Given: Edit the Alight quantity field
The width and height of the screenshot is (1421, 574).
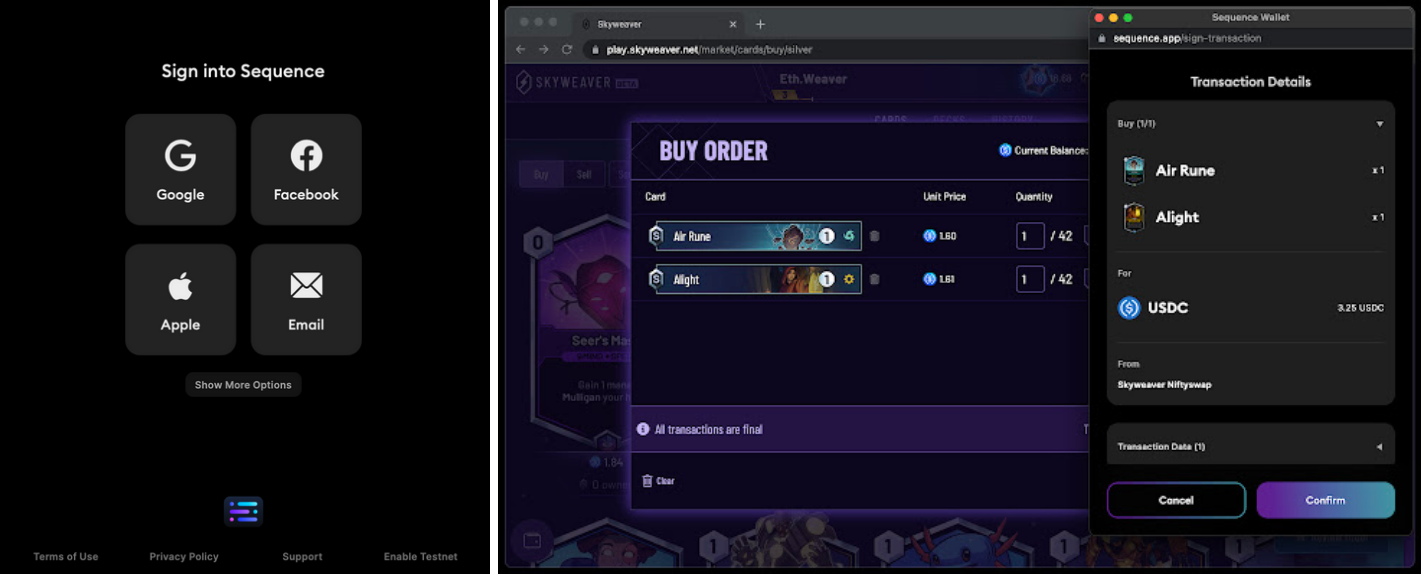Looking at the screenshot, I should pyautogui.click(x=1030, y=279).
